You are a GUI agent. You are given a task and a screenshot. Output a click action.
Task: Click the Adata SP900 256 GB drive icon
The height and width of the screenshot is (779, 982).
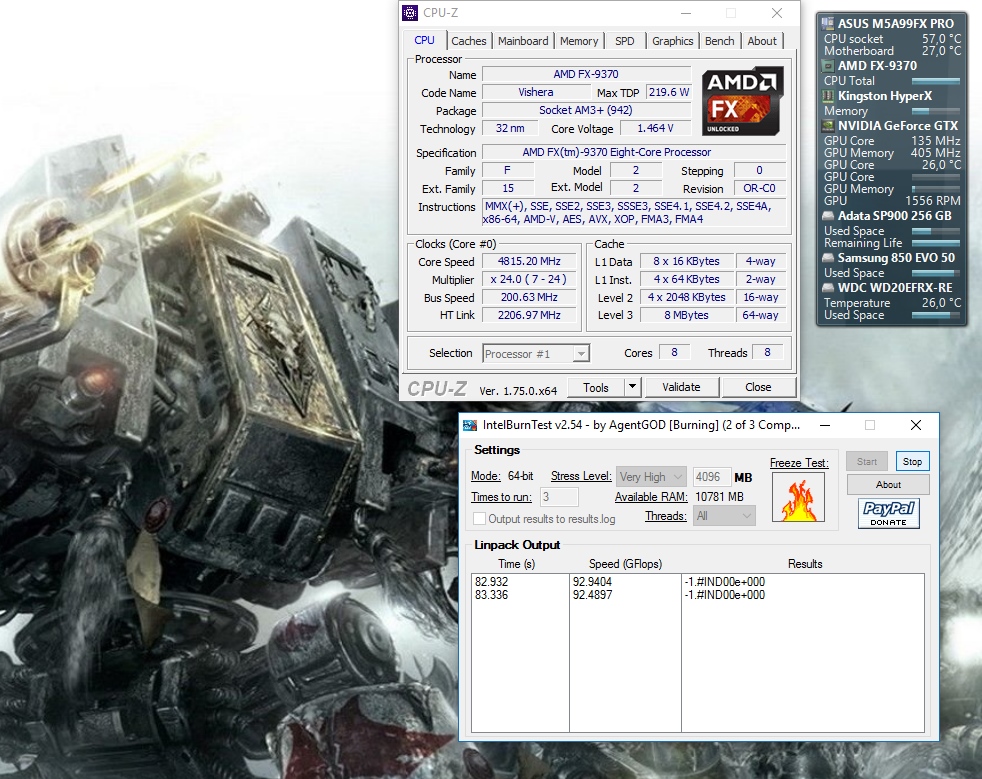point(828,216)
